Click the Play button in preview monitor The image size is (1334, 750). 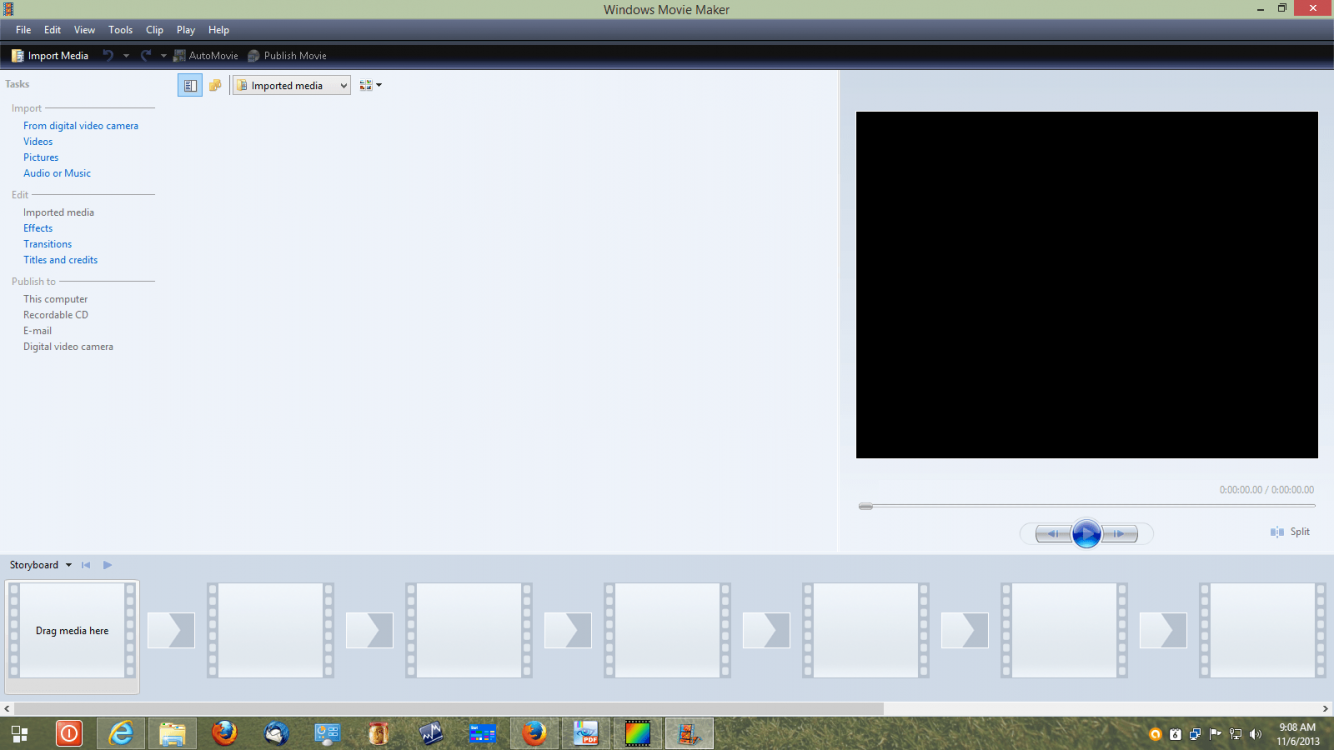1086,534
